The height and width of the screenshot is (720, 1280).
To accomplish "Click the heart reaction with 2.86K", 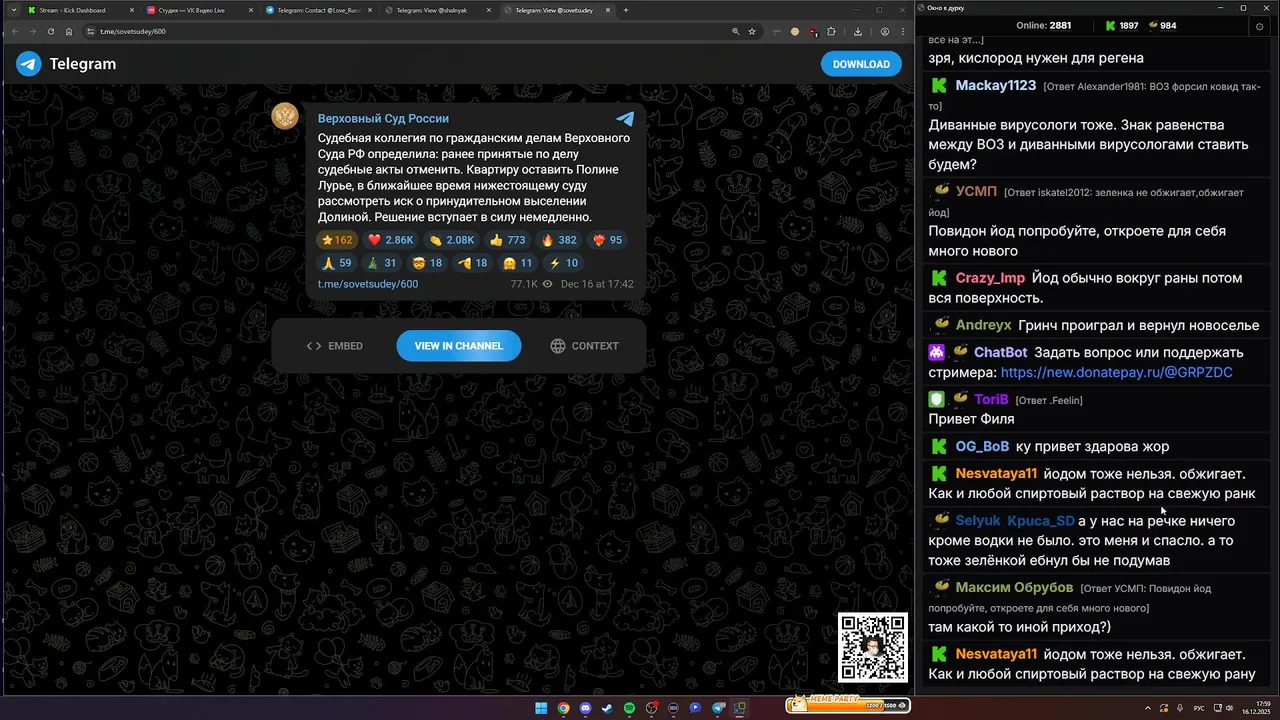I will pyautogui.click(x=390, y=240).
